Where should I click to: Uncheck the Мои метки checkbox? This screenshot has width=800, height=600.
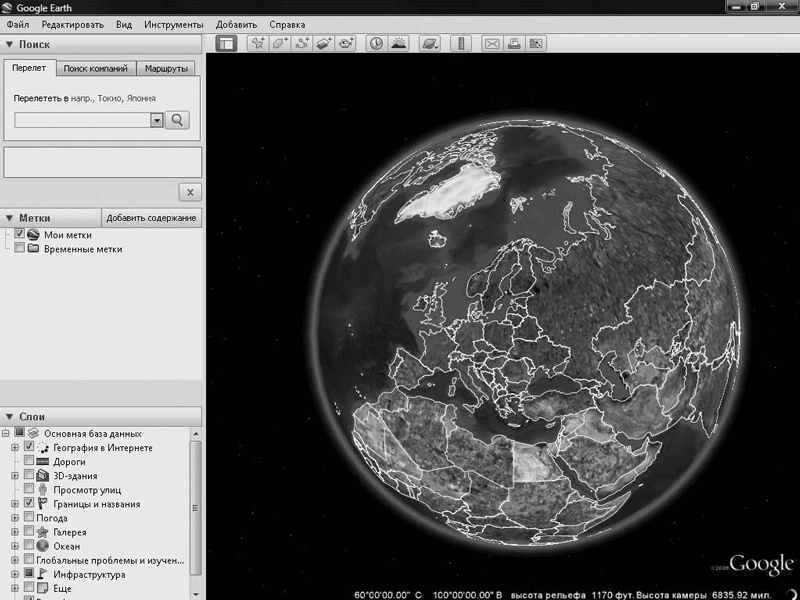point(19,234)
